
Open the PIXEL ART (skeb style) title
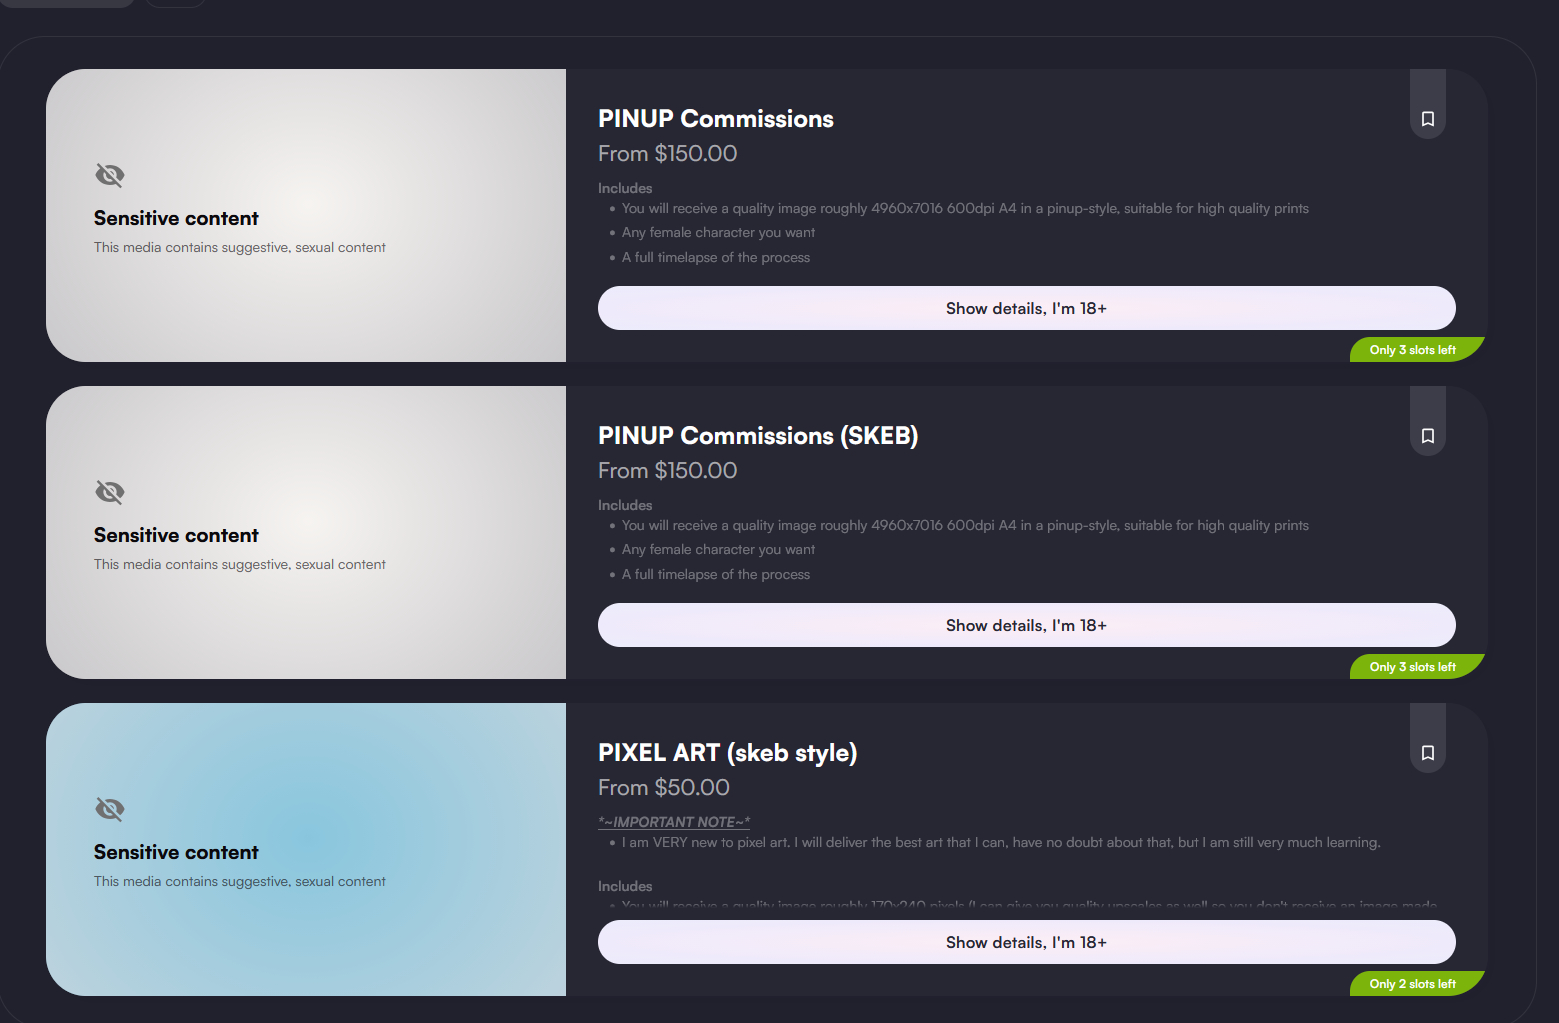[727, 753]
